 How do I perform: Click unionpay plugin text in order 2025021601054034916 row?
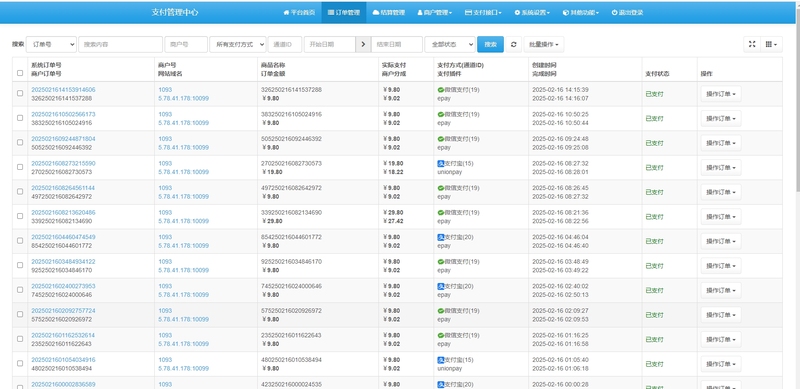(x=449, y=369)
